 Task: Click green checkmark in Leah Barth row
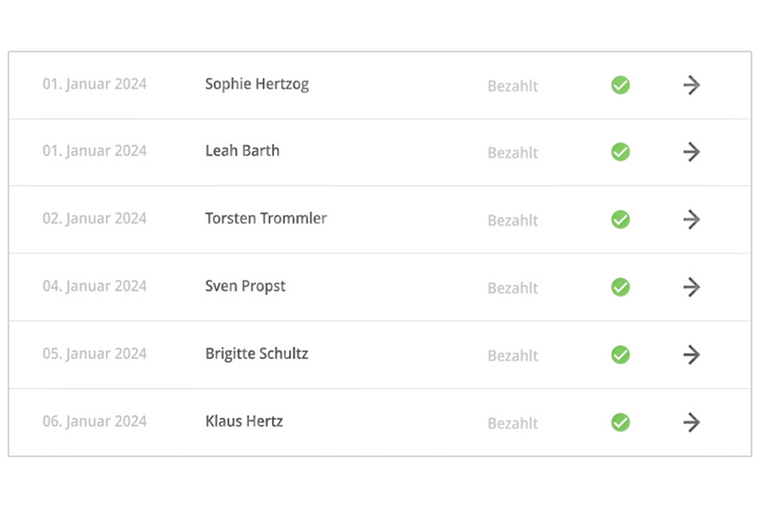click(620, 152)
